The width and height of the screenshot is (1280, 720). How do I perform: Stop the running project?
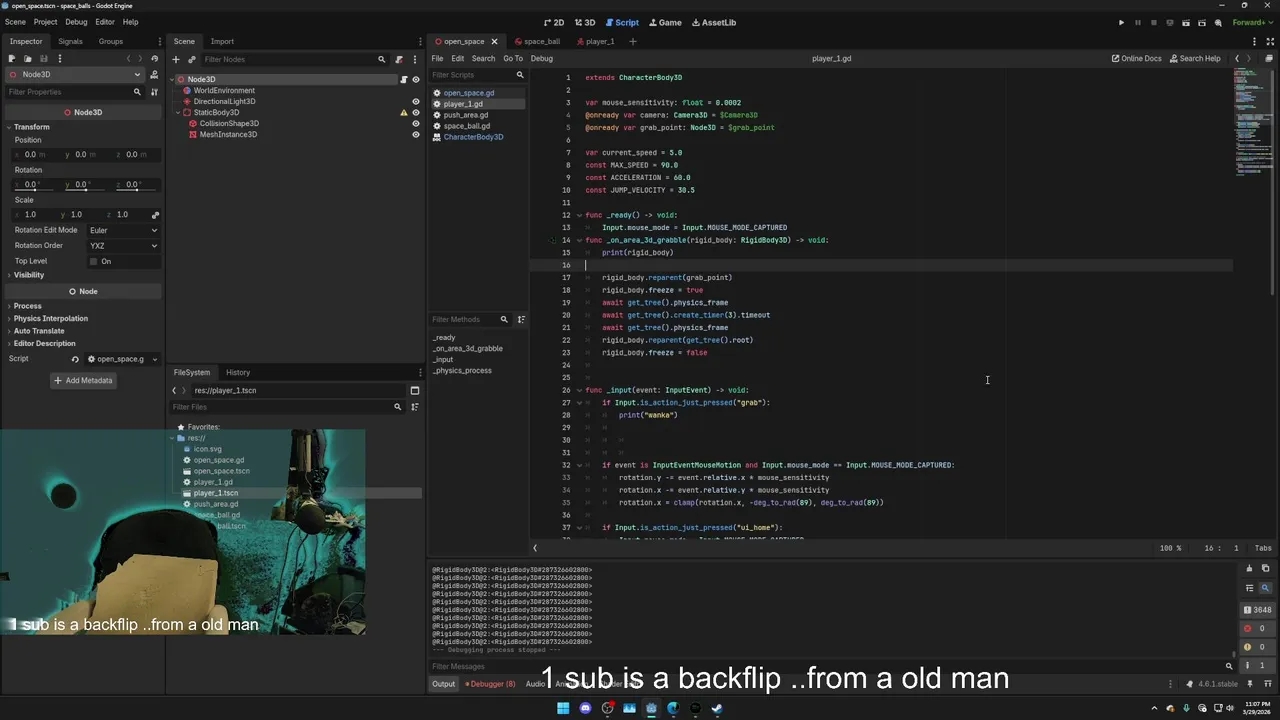(x=1153, y=22)
